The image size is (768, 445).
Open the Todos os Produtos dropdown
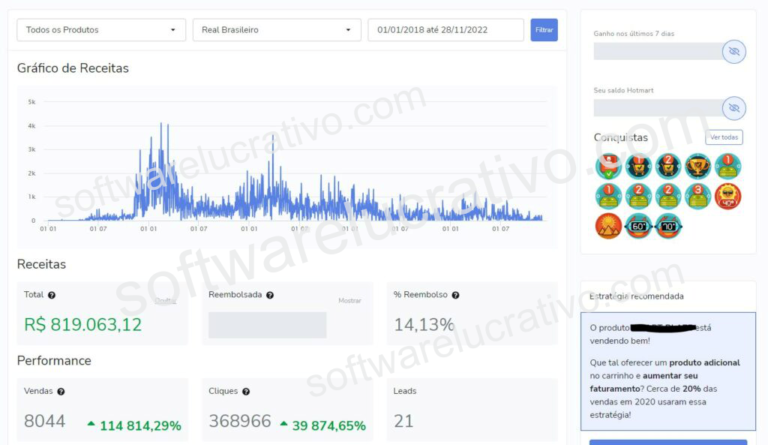pyautogui.click(x=101, y=30)
